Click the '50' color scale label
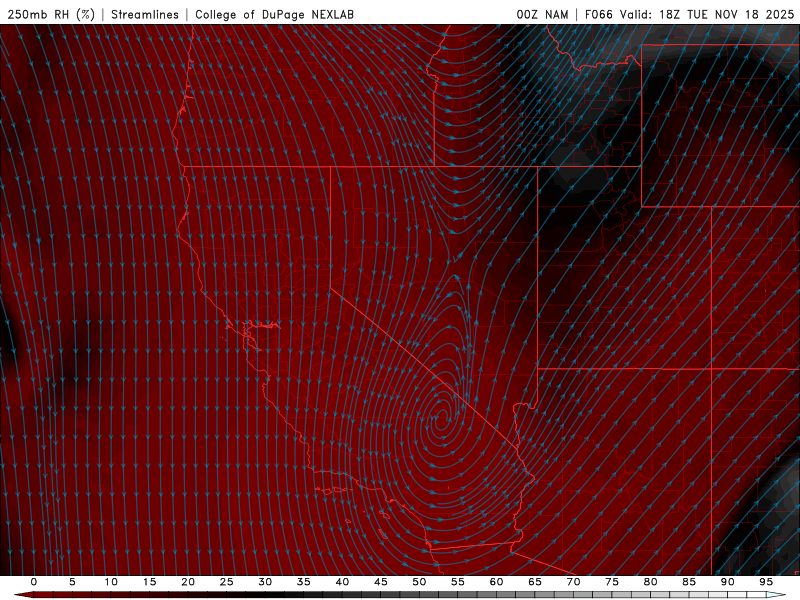Image resolution: width=800 pixels, height=600 pixels. 419,582
